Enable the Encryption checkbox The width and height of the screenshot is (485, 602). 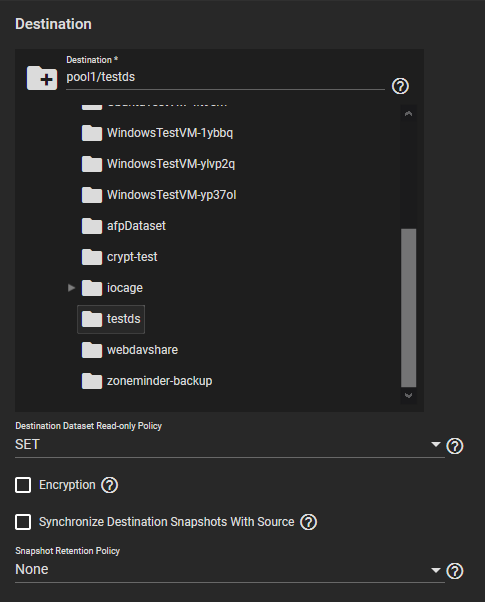23,485
